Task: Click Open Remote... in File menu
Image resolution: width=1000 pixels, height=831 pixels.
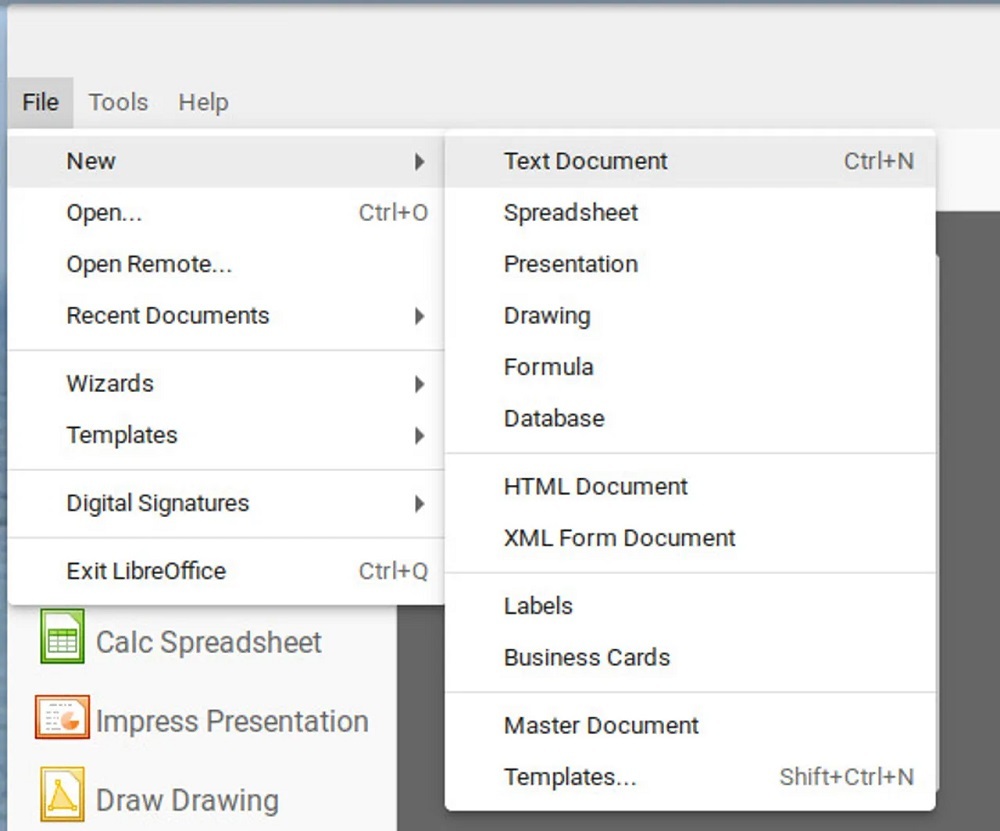Action: pyautogui.click(x=149, y=265)
